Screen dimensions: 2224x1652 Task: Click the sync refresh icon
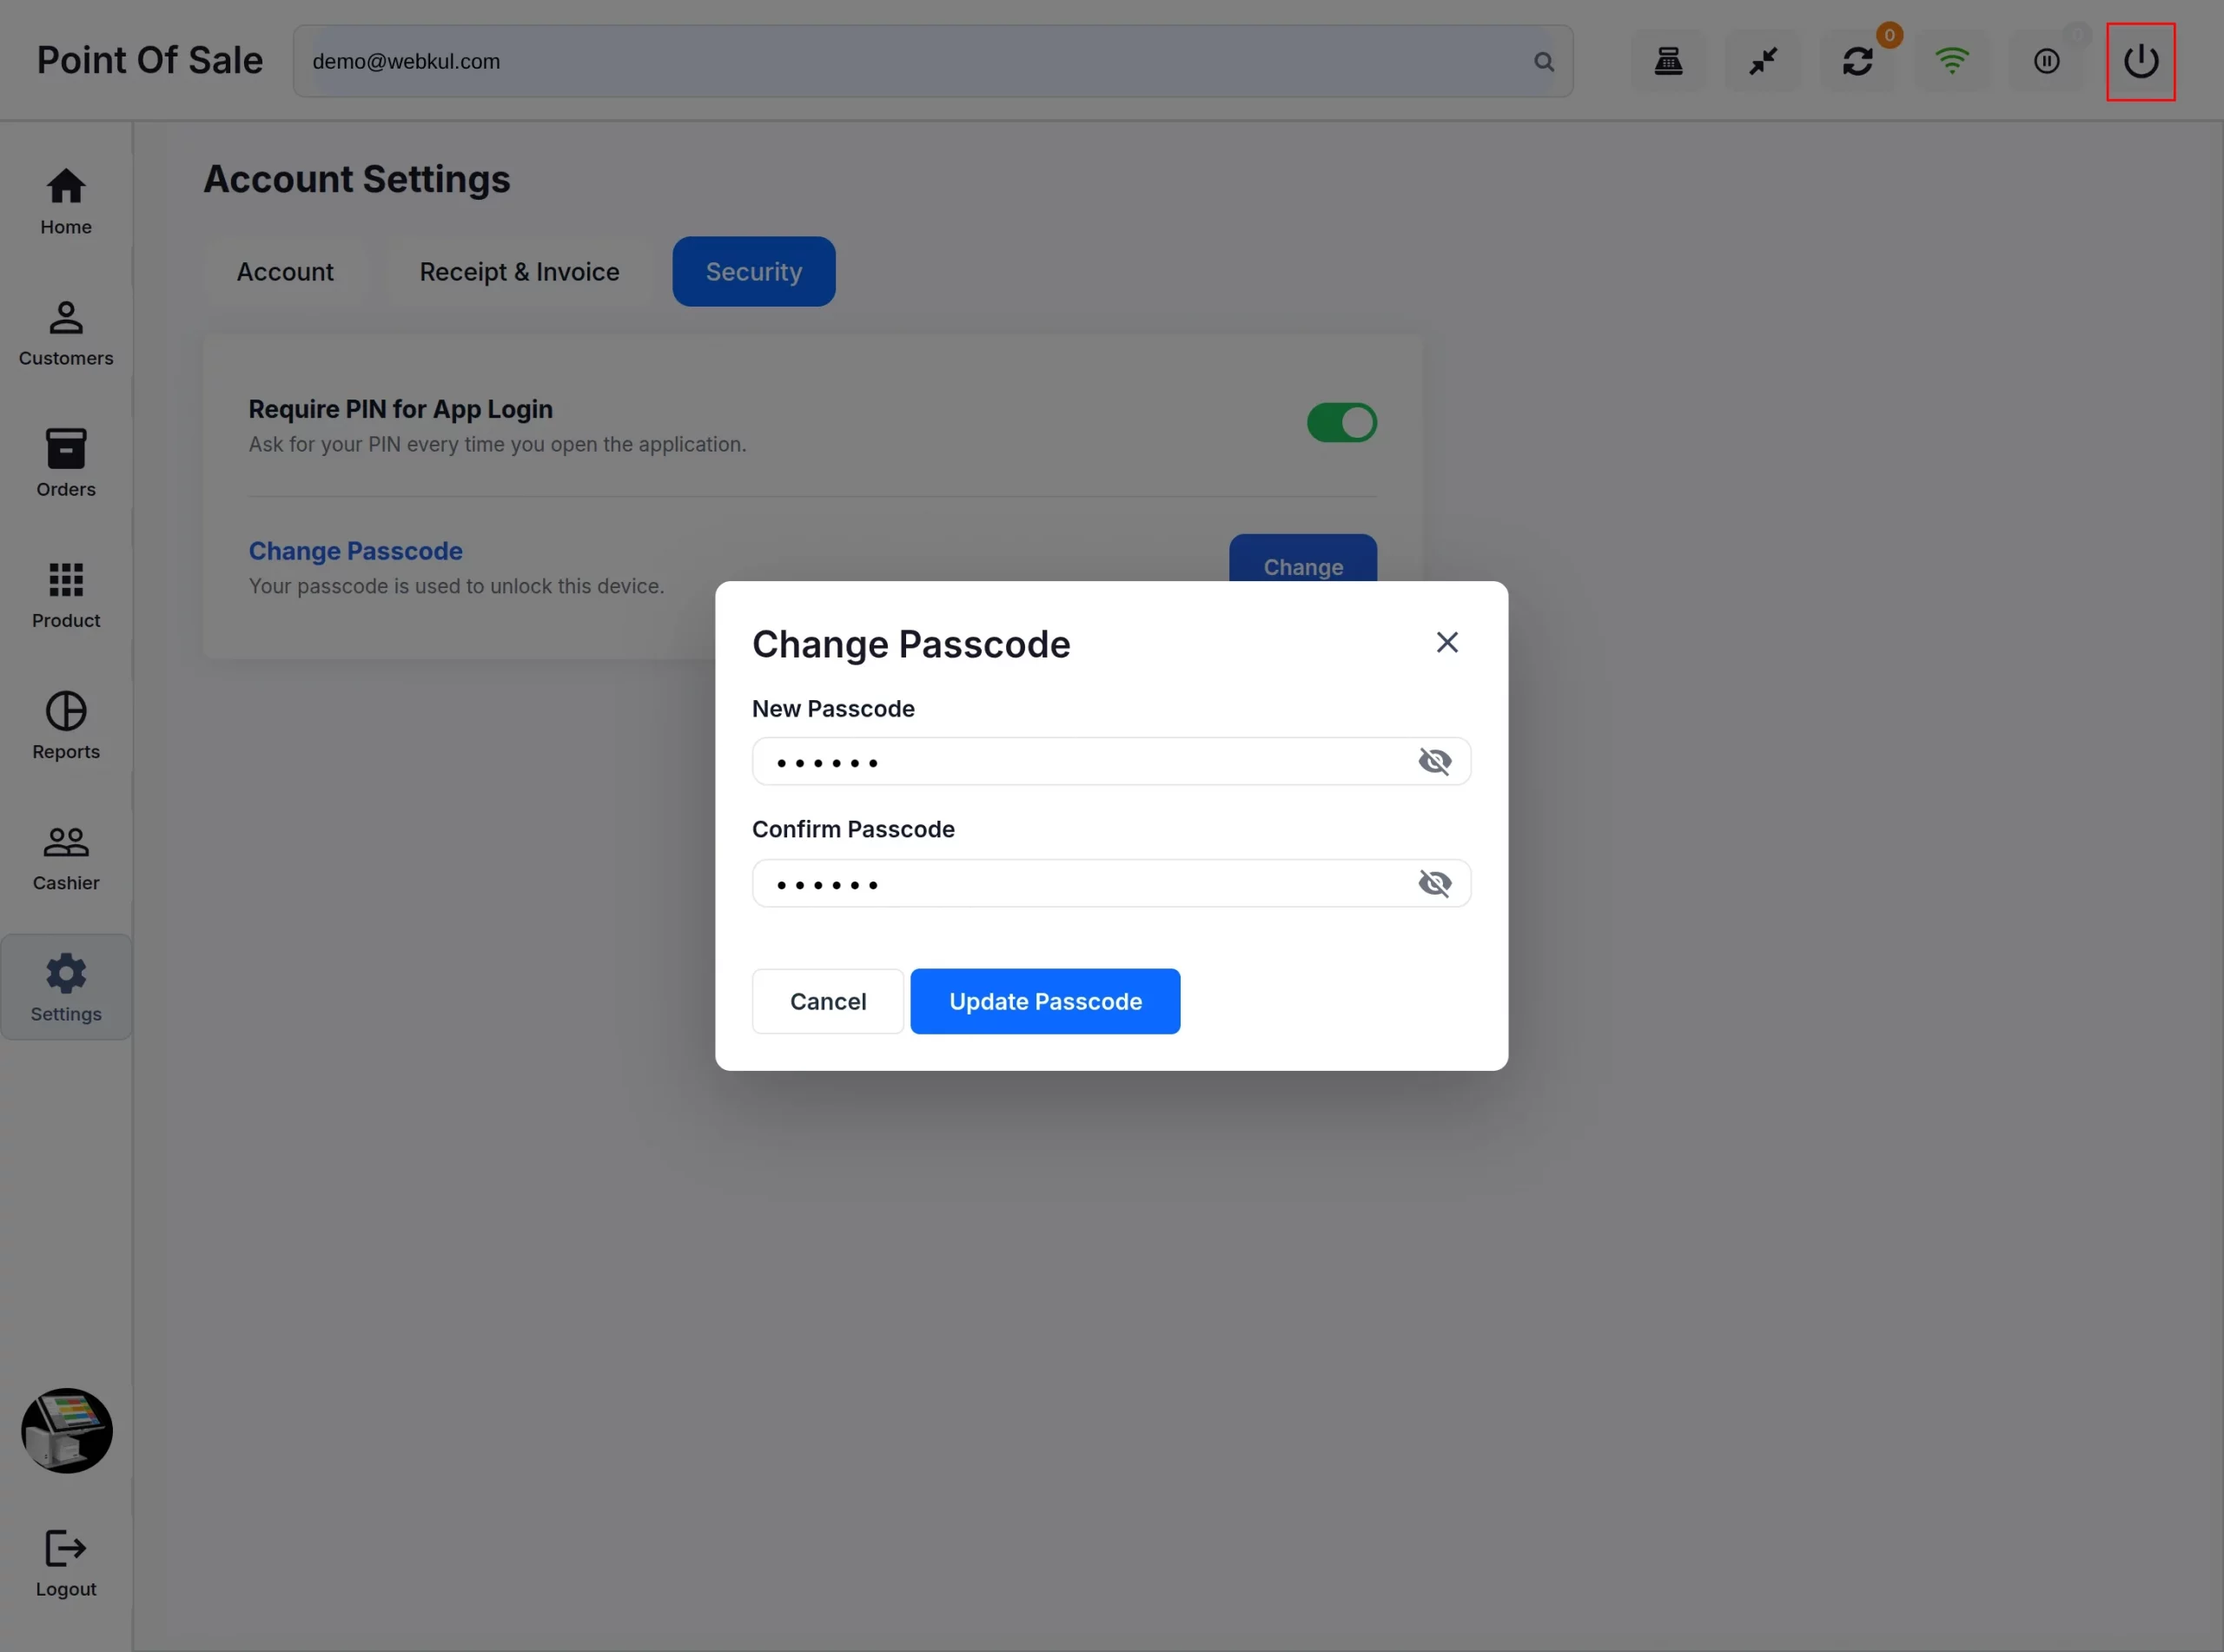pos(1857,61)
